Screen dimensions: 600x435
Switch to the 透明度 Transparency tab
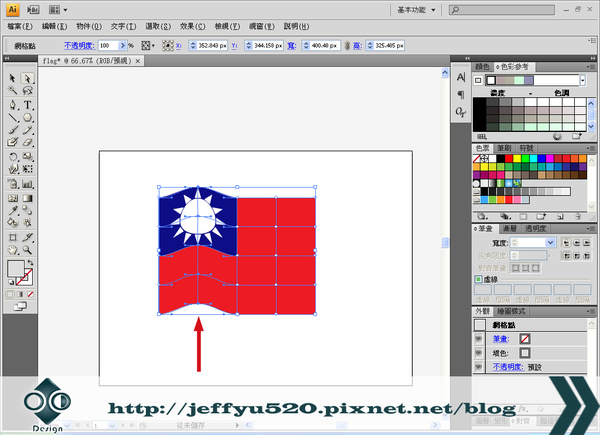point(535,229)
